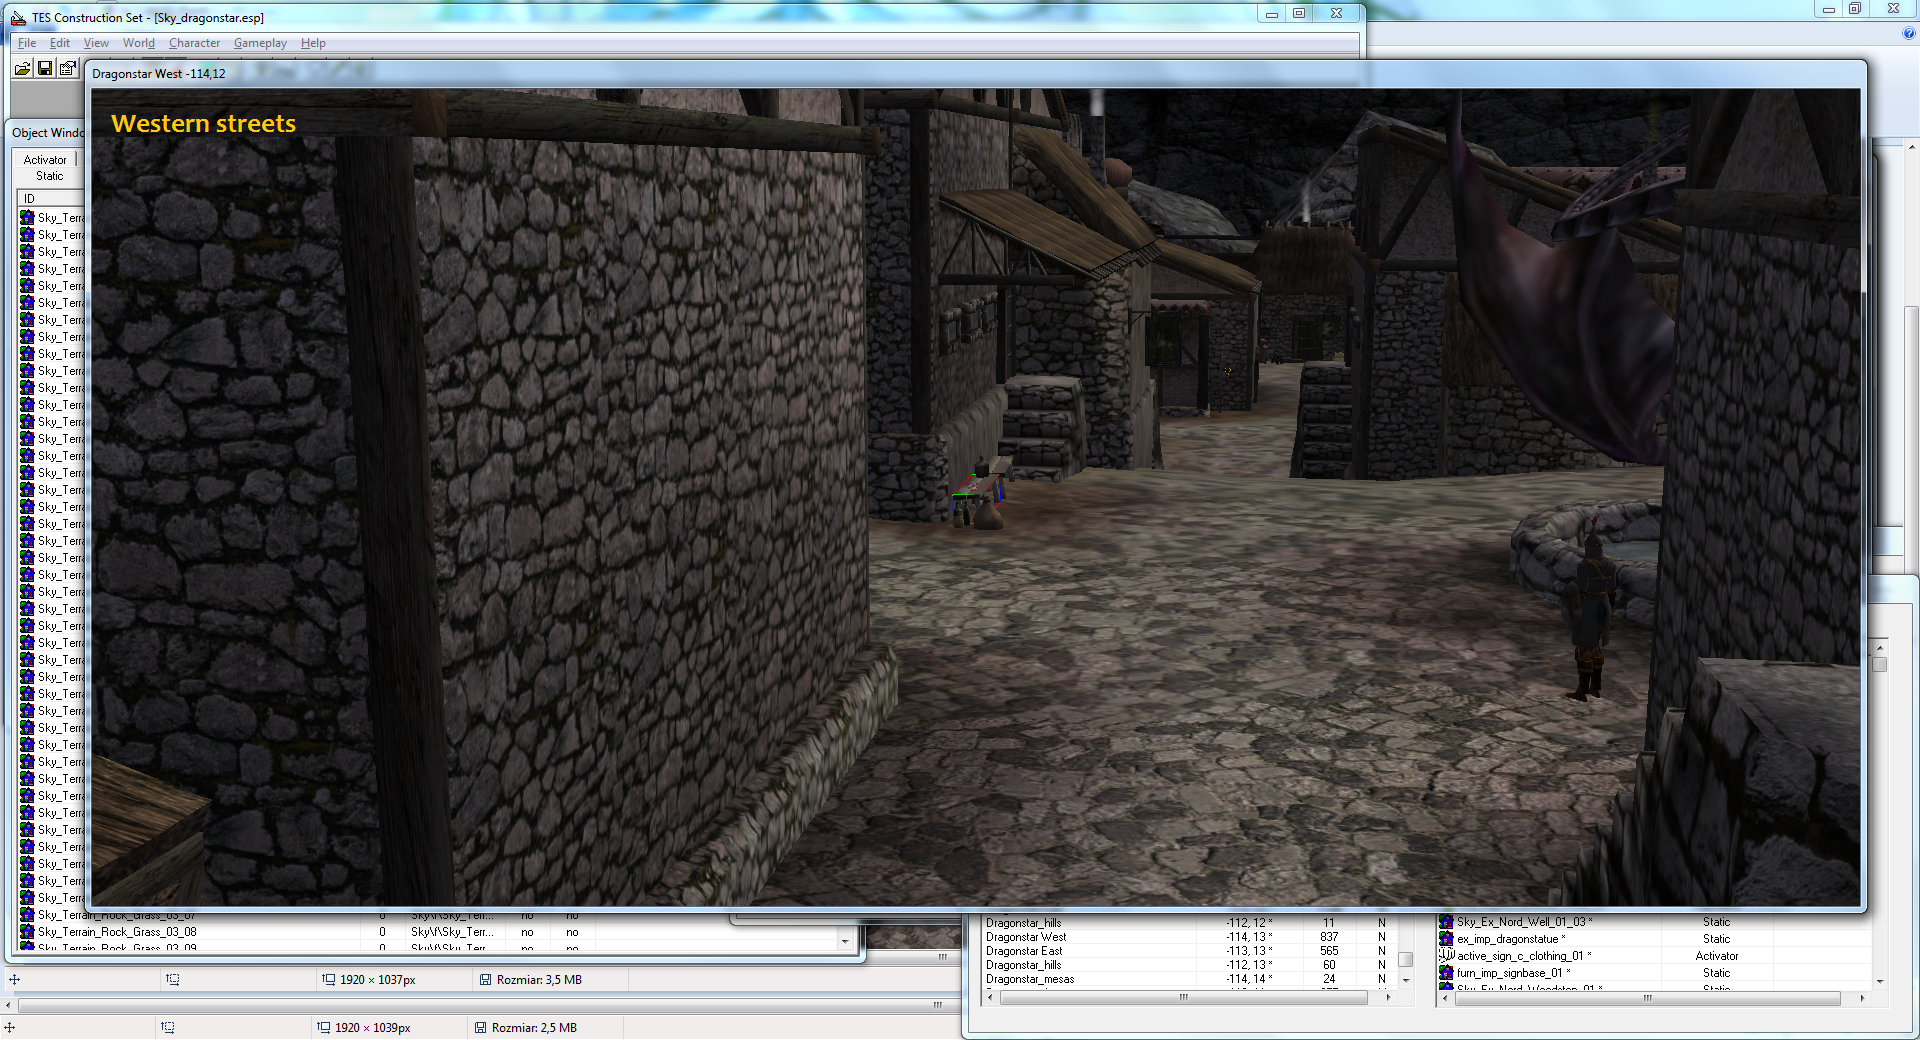This screenshot has width=1920, height=1040.
Task: Click the Rozmiar: 3,5 MB status text
Action: [539, 980]
